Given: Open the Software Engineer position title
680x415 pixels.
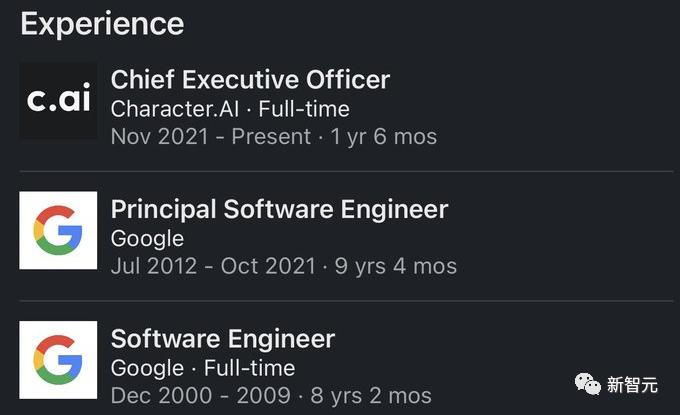Looking at the screenshot, I should pyautogui.click(x=222, y=338).
